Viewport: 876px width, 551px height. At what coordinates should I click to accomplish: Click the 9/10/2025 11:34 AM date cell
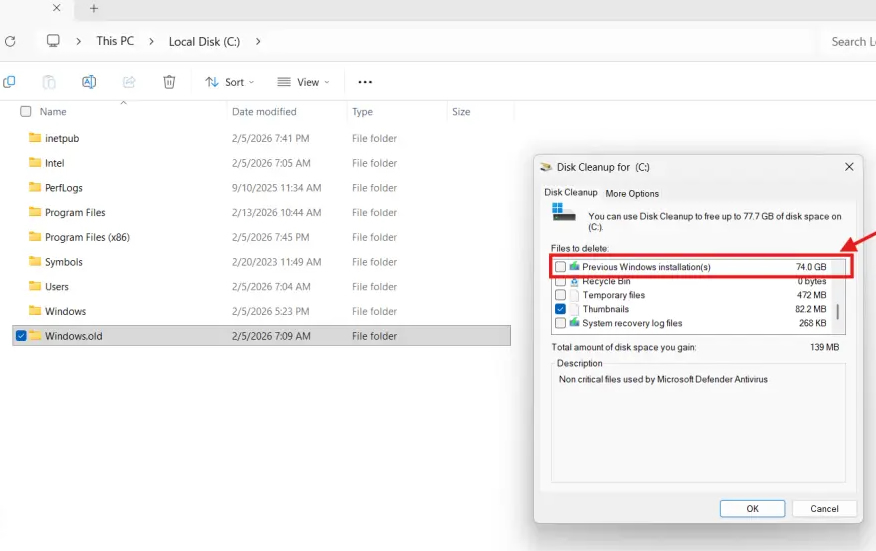pyautogui.click(x=277, y=188)
